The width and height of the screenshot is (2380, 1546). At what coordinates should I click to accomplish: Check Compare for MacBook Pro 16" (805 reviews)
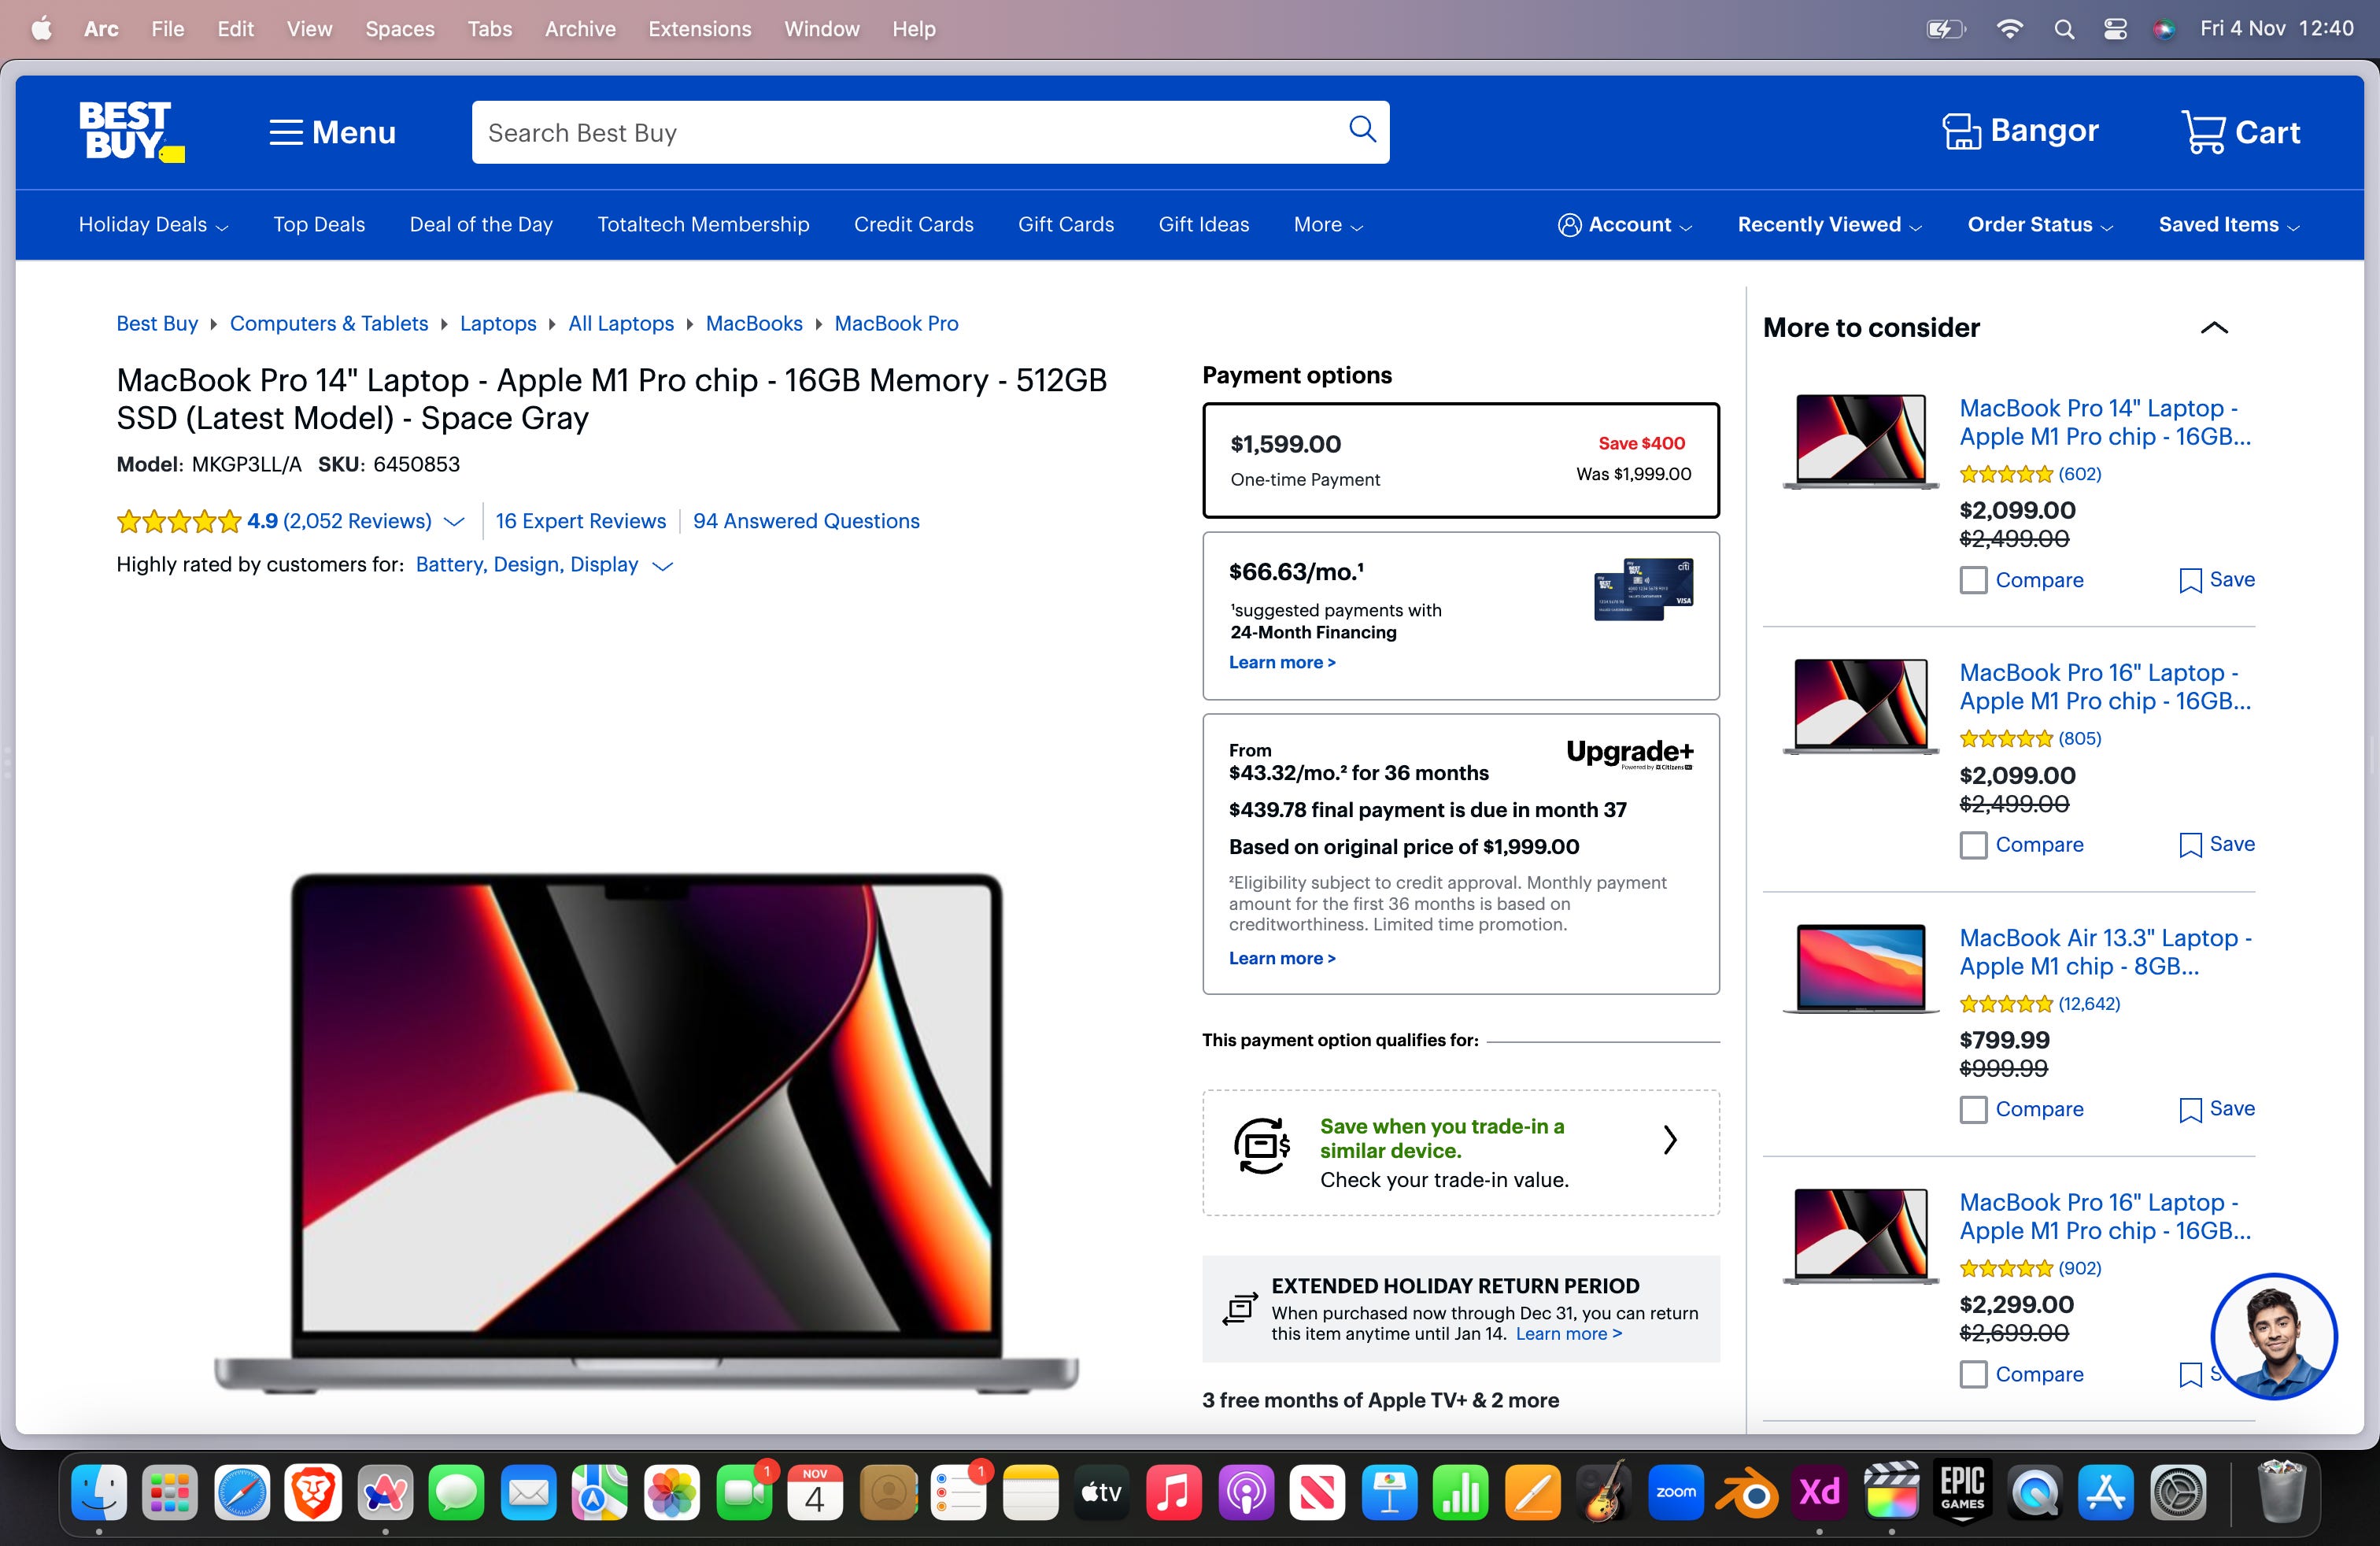[1973, 845]
